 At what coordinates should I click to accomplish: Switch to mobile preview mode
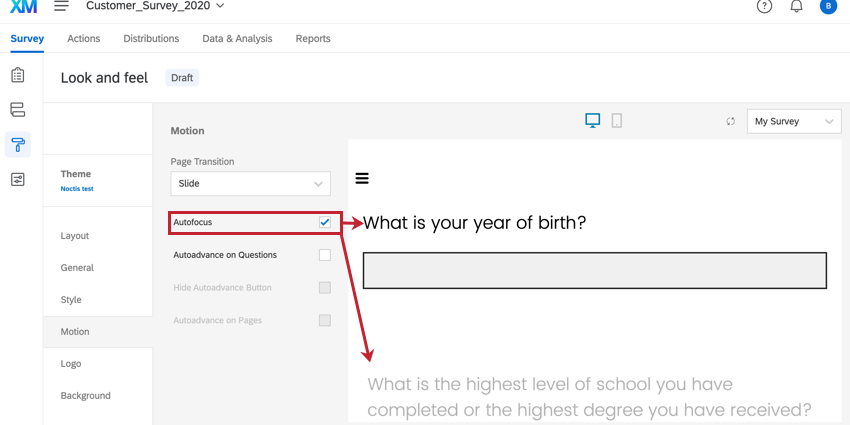pyautogui.click(x=617, y=121)
